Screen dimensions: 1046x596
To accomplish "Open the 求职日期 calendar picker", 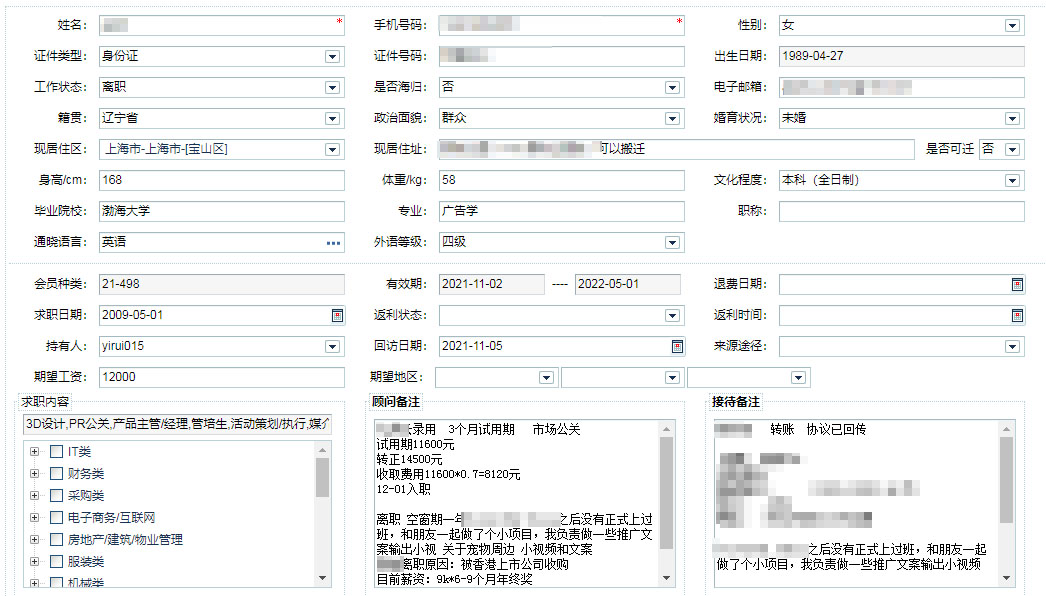I will [338, 315].
